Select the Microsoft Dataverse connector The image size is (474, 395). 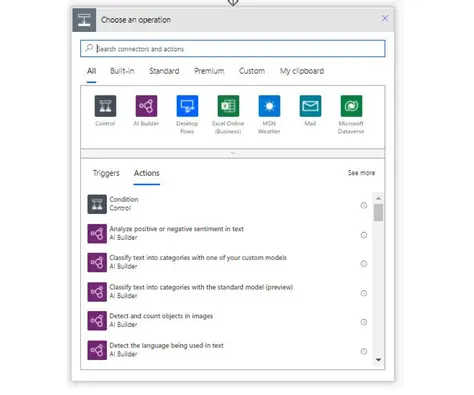(351, 106)
